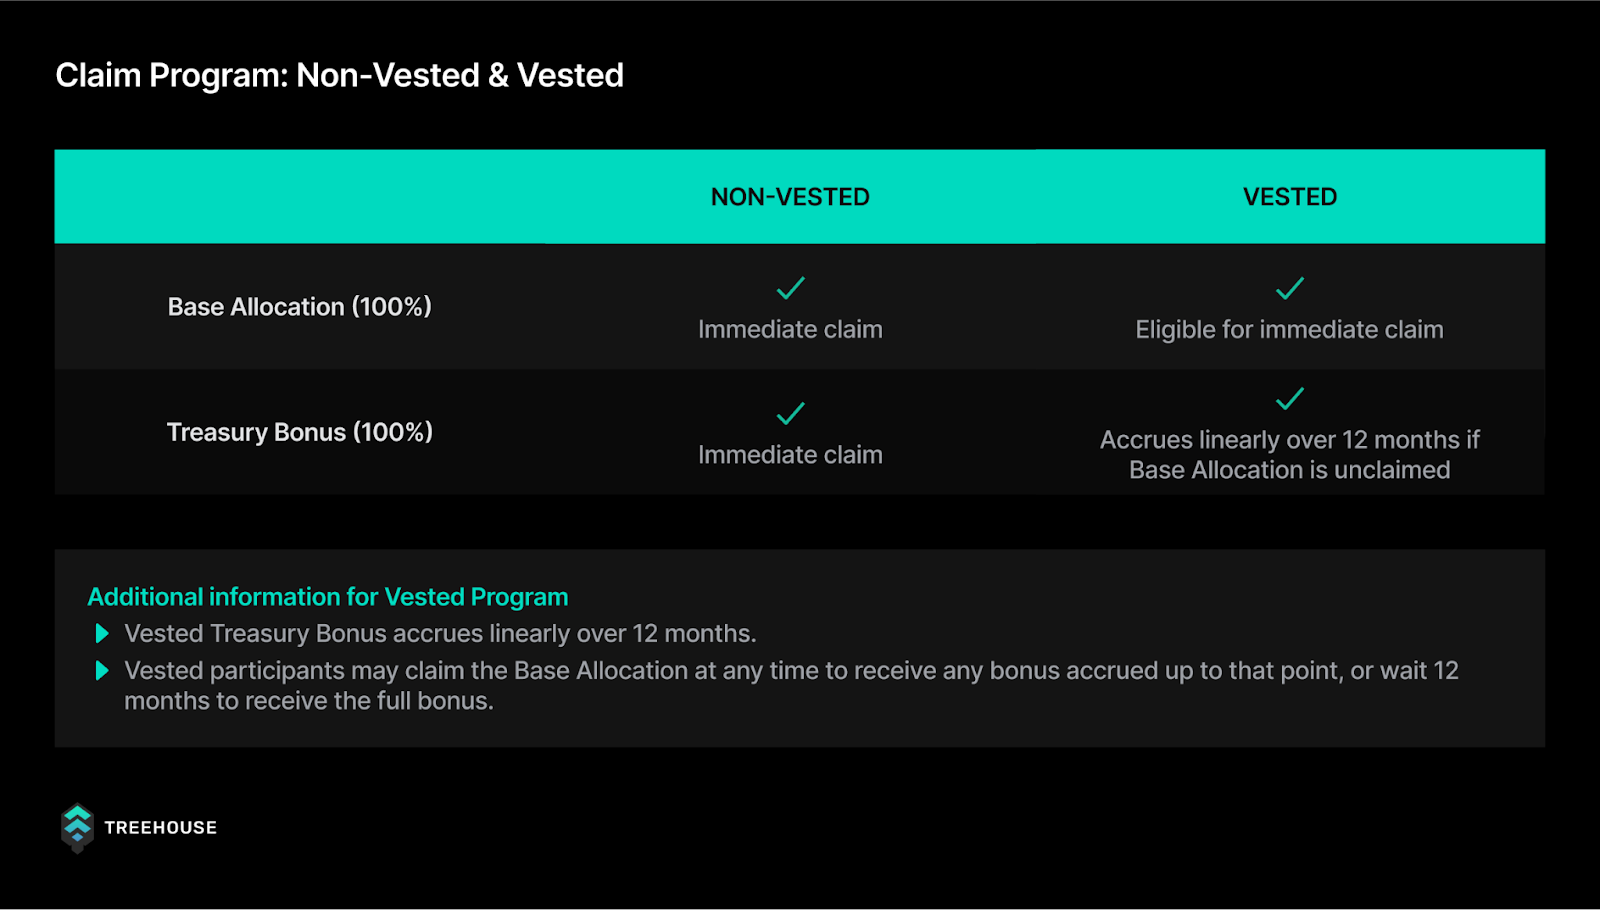Select the NON-VESTED column header

(x=790, y=197)
